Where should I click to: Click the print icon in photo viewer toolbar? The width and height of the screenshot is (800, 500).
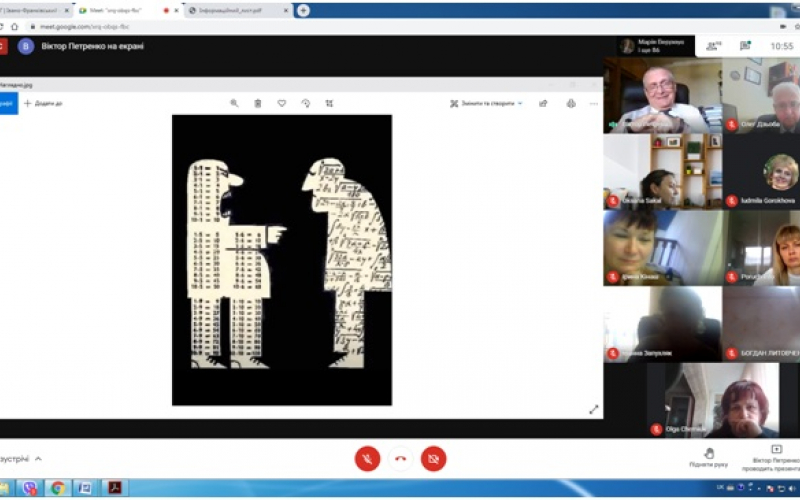(571, 104)
